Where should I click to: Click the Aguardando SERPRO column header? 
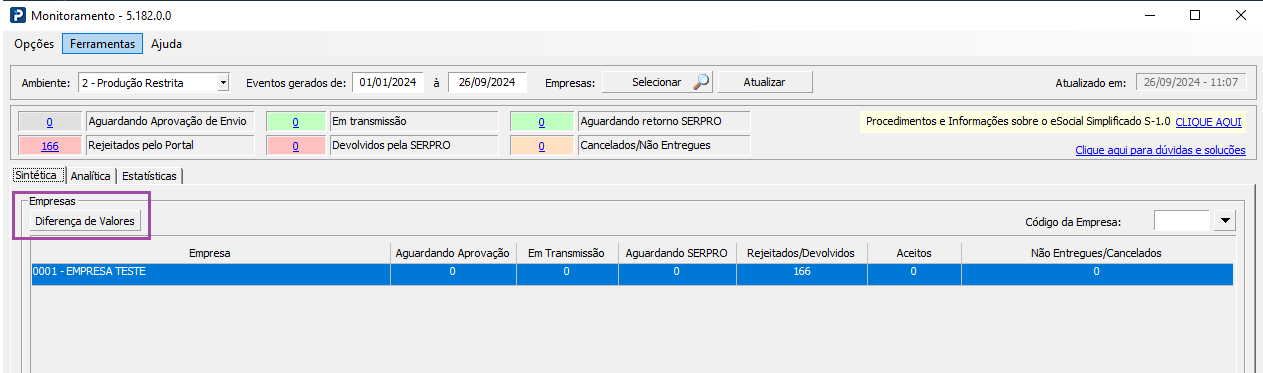point(676,253)
